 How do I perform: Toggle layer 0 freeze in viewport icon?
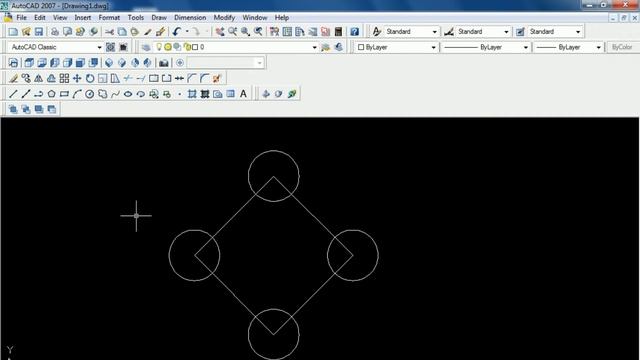point(177,47)
